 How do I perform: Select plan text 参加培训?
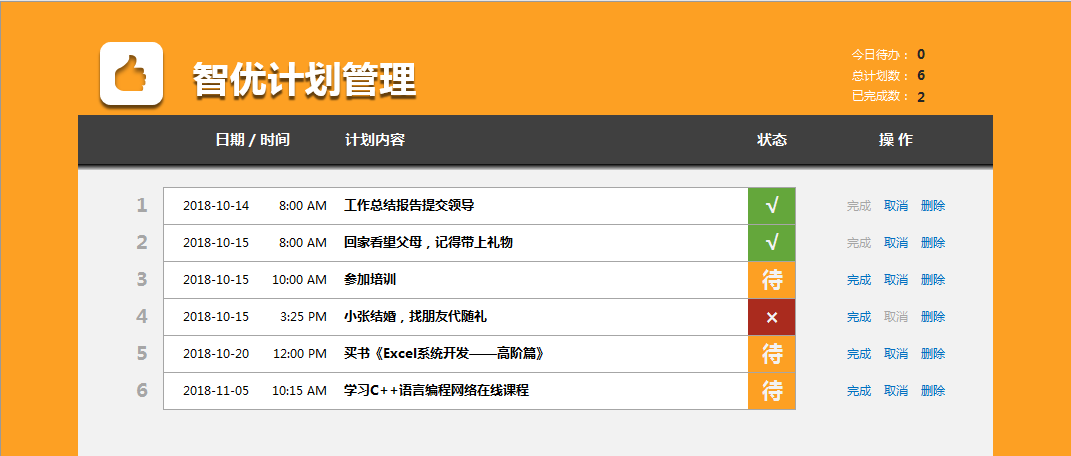pyautogui.click(x=370, y=279)
